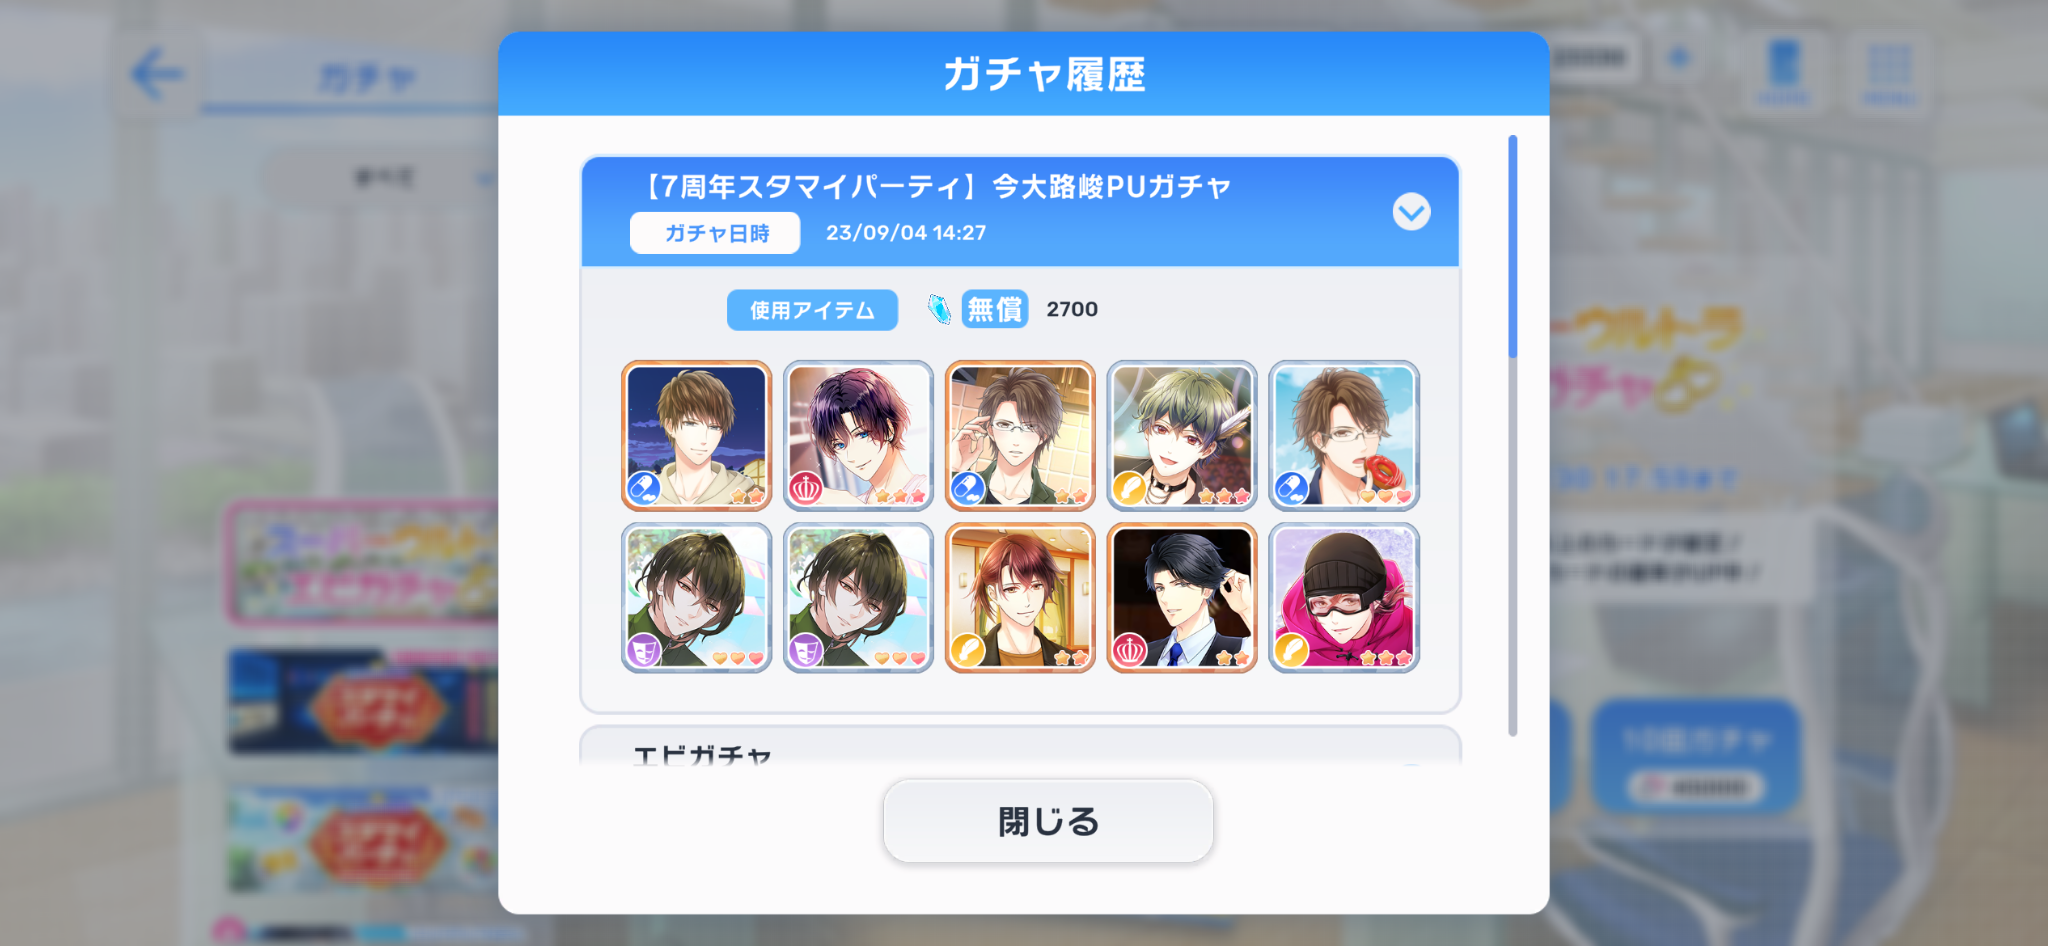Open the brown-haired hoodie character card
Image resolution: width=2048 pixels, height=946 pixels.
pyautogui.click(x=696, y=435)
